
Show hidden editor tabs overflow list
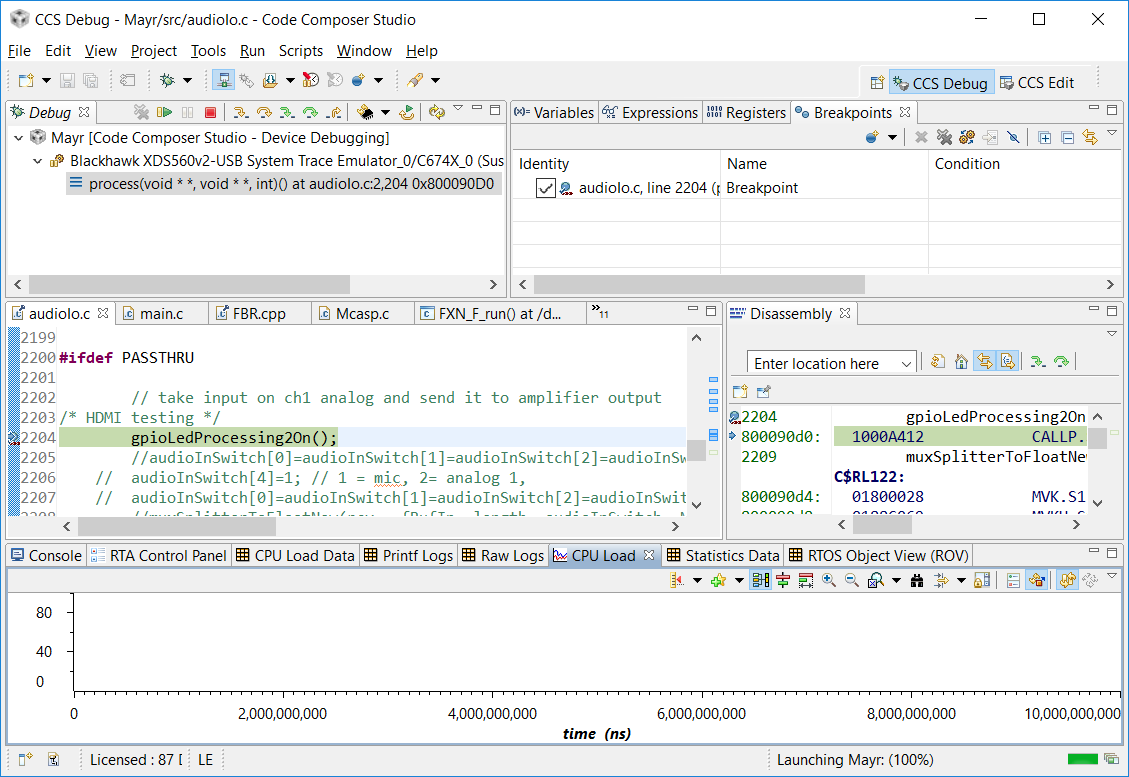click(600, 313)
